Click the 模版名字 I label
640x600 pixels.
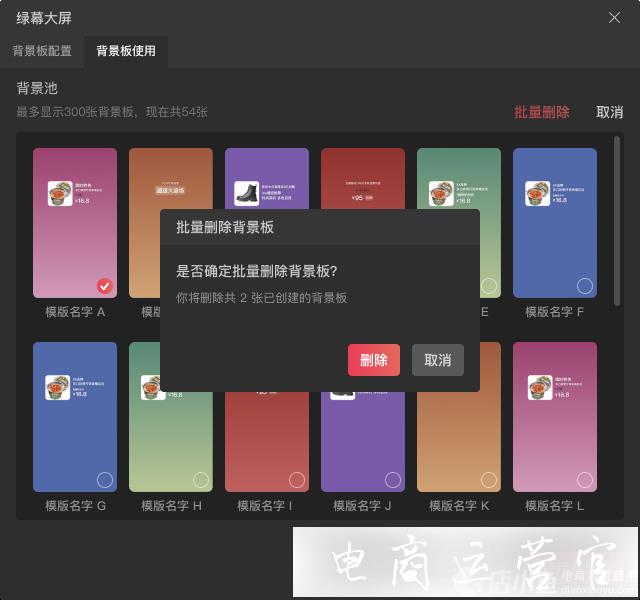click(265, 506)
